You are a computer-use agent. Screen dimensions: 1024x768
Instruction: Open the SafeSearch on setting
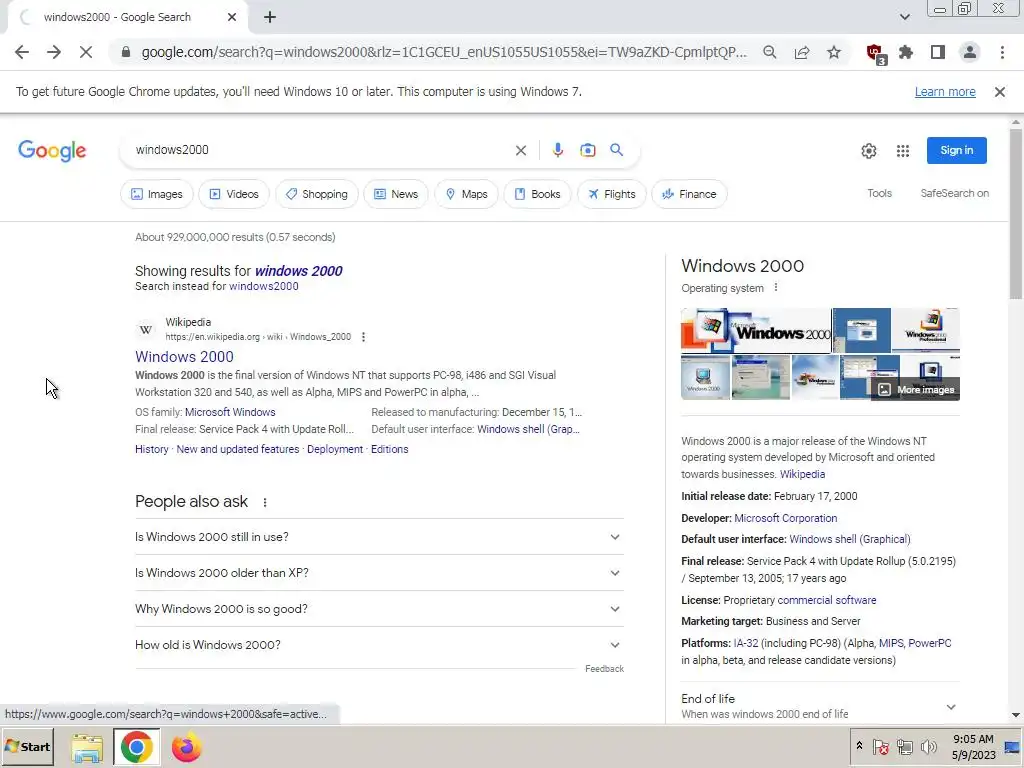click(x=954, y=193)
